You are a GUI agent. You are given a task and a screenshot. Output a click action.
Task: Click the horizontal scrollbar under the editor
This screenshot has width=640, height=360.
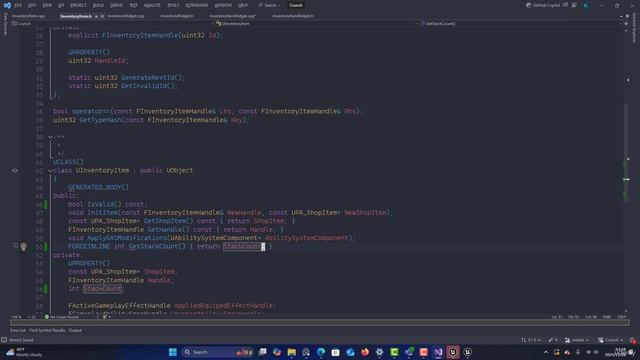[320, 322]
